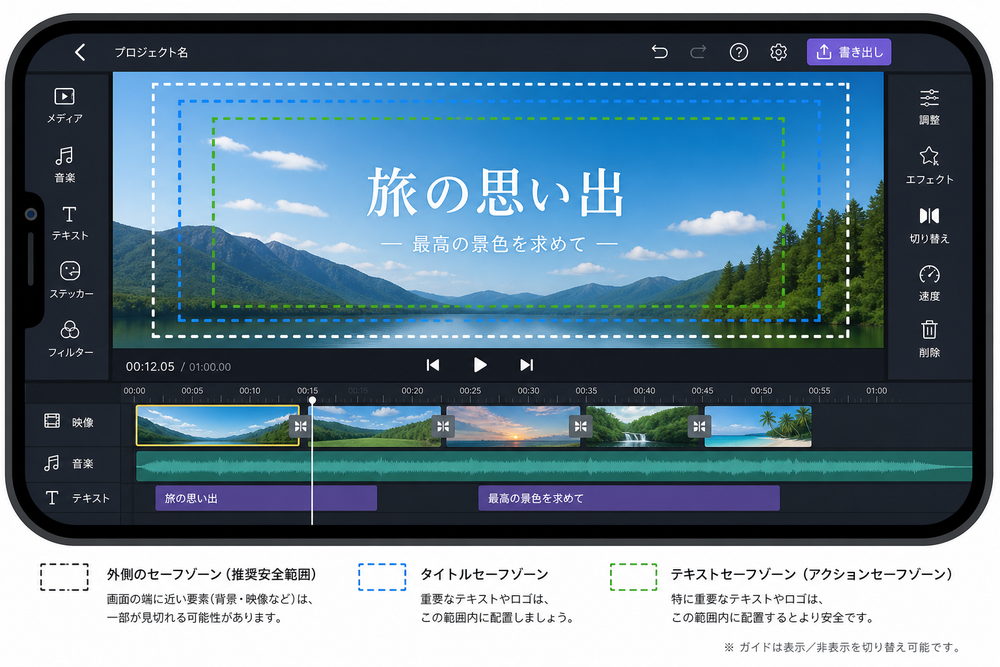Open the 音楽 panel in the left sidebar

[64, 165]
